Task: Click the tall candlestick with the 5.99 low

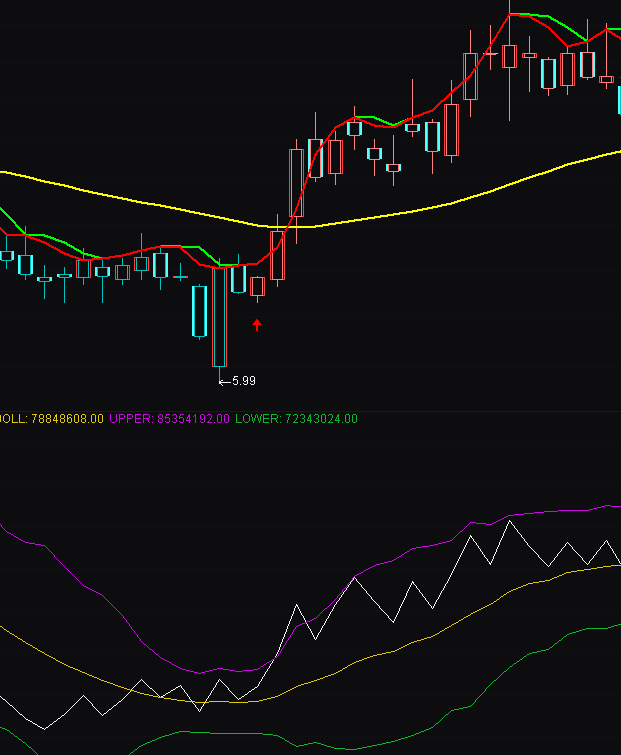Action: pyautogui.click(x=220, y=316)
